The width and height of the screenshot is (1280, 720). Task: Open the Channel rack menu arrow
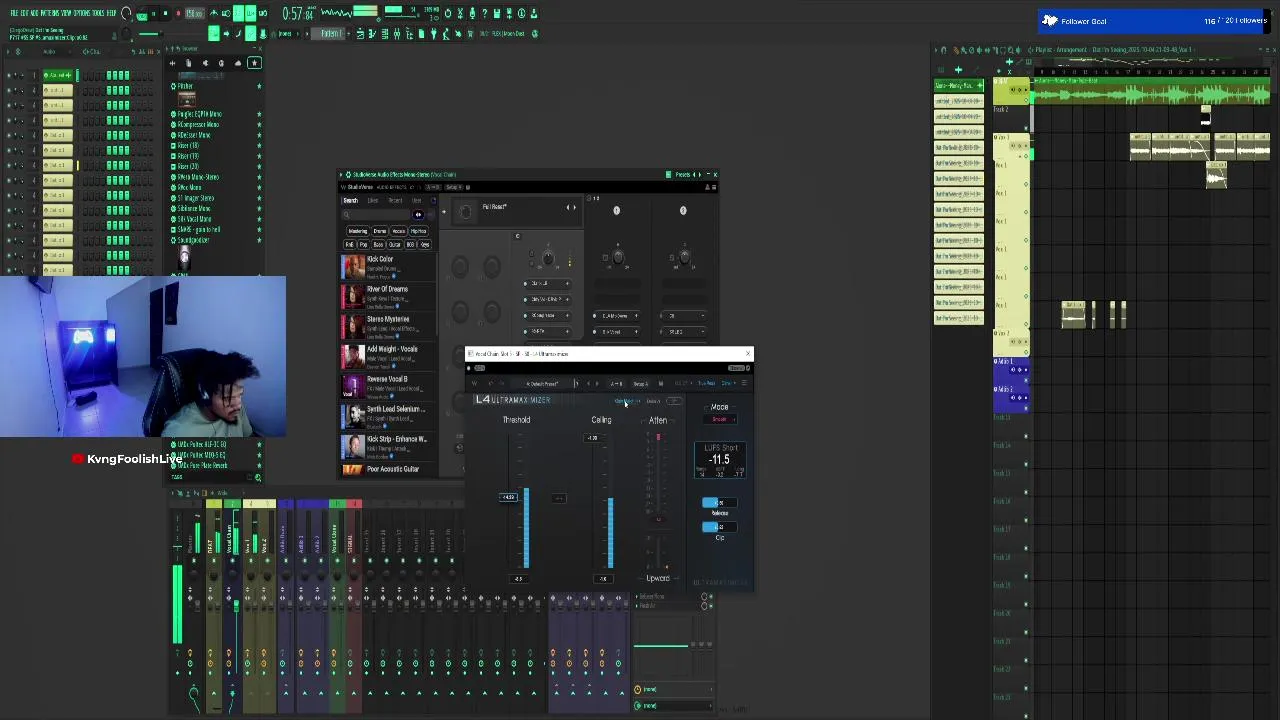[8, 51]
